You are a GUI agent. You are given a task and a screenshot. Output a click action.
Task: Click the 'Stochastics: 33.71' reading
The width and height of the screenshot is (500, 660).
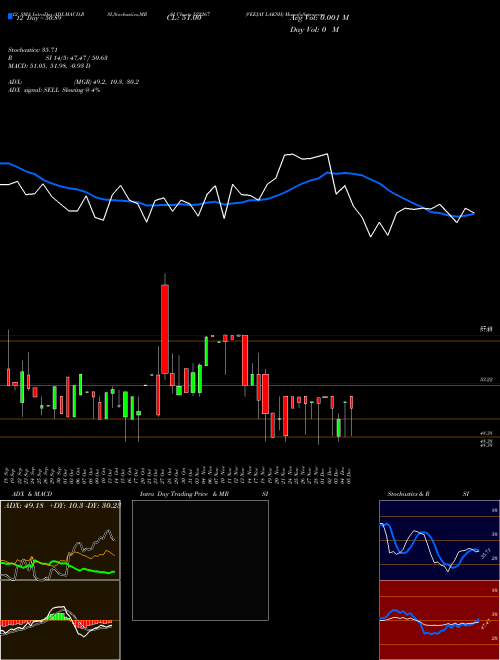click(33, 50)
